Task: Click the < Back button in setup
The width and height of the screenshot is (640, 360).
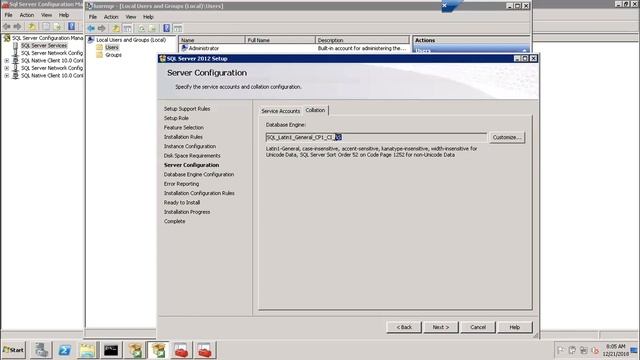Action: tap(404, 327)
